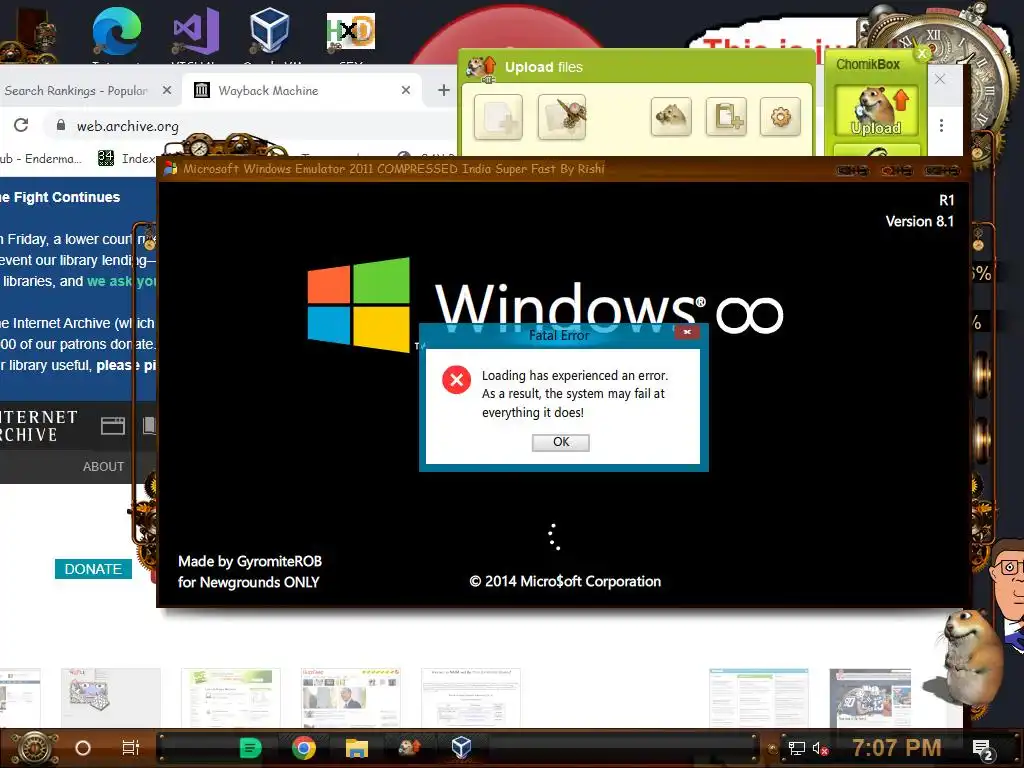Click the hamster icon in the Upload files toolbar

671,118
